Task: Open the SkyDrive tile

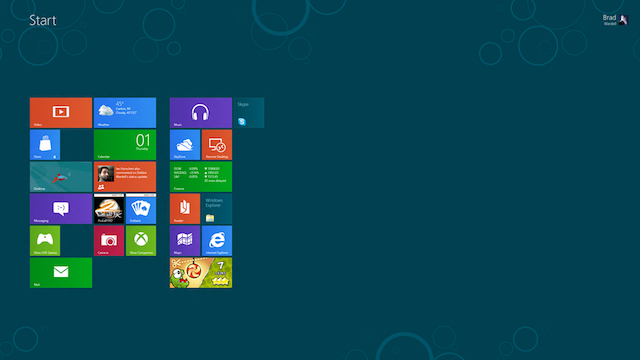Action: [185, 144]
